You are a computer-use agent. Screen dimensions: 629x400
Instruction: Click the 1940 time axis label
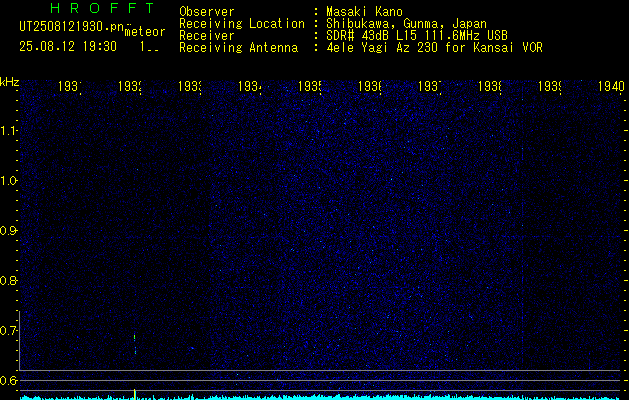tap(611, 86)
